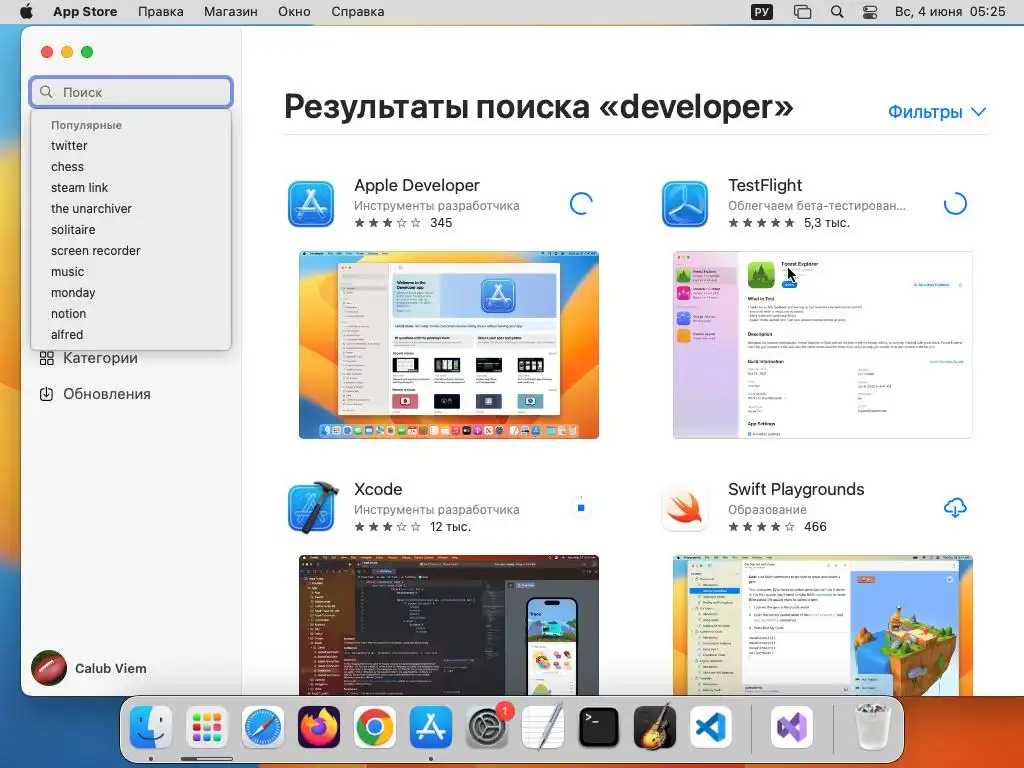Expand the Фильтры dropdown
Image resolution: width=1024 pixels, height=768 pixels.
(937, 112)
